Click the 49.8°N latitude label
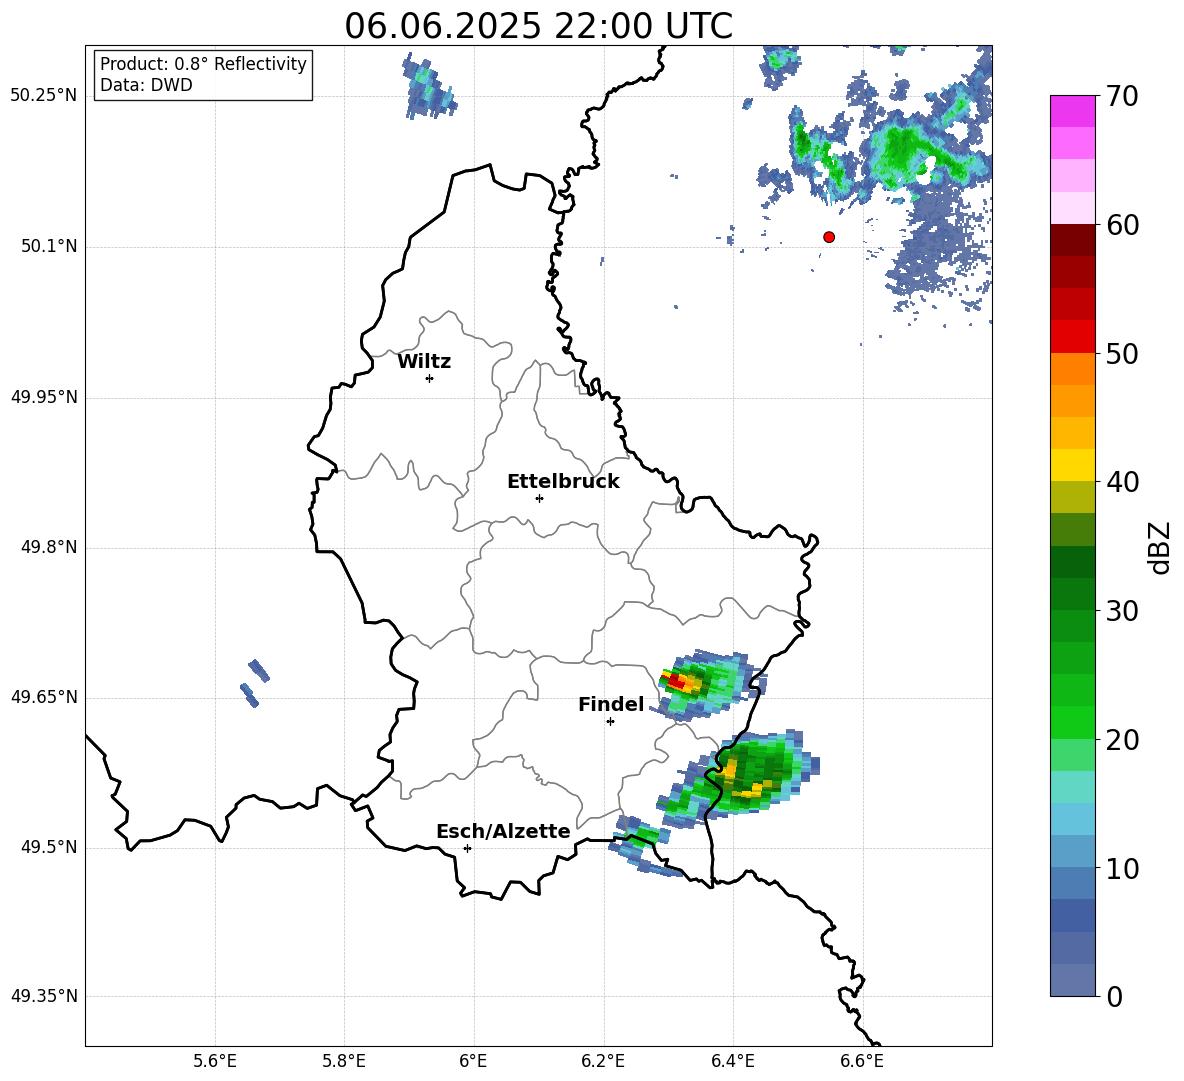 [x=49, y=547]
